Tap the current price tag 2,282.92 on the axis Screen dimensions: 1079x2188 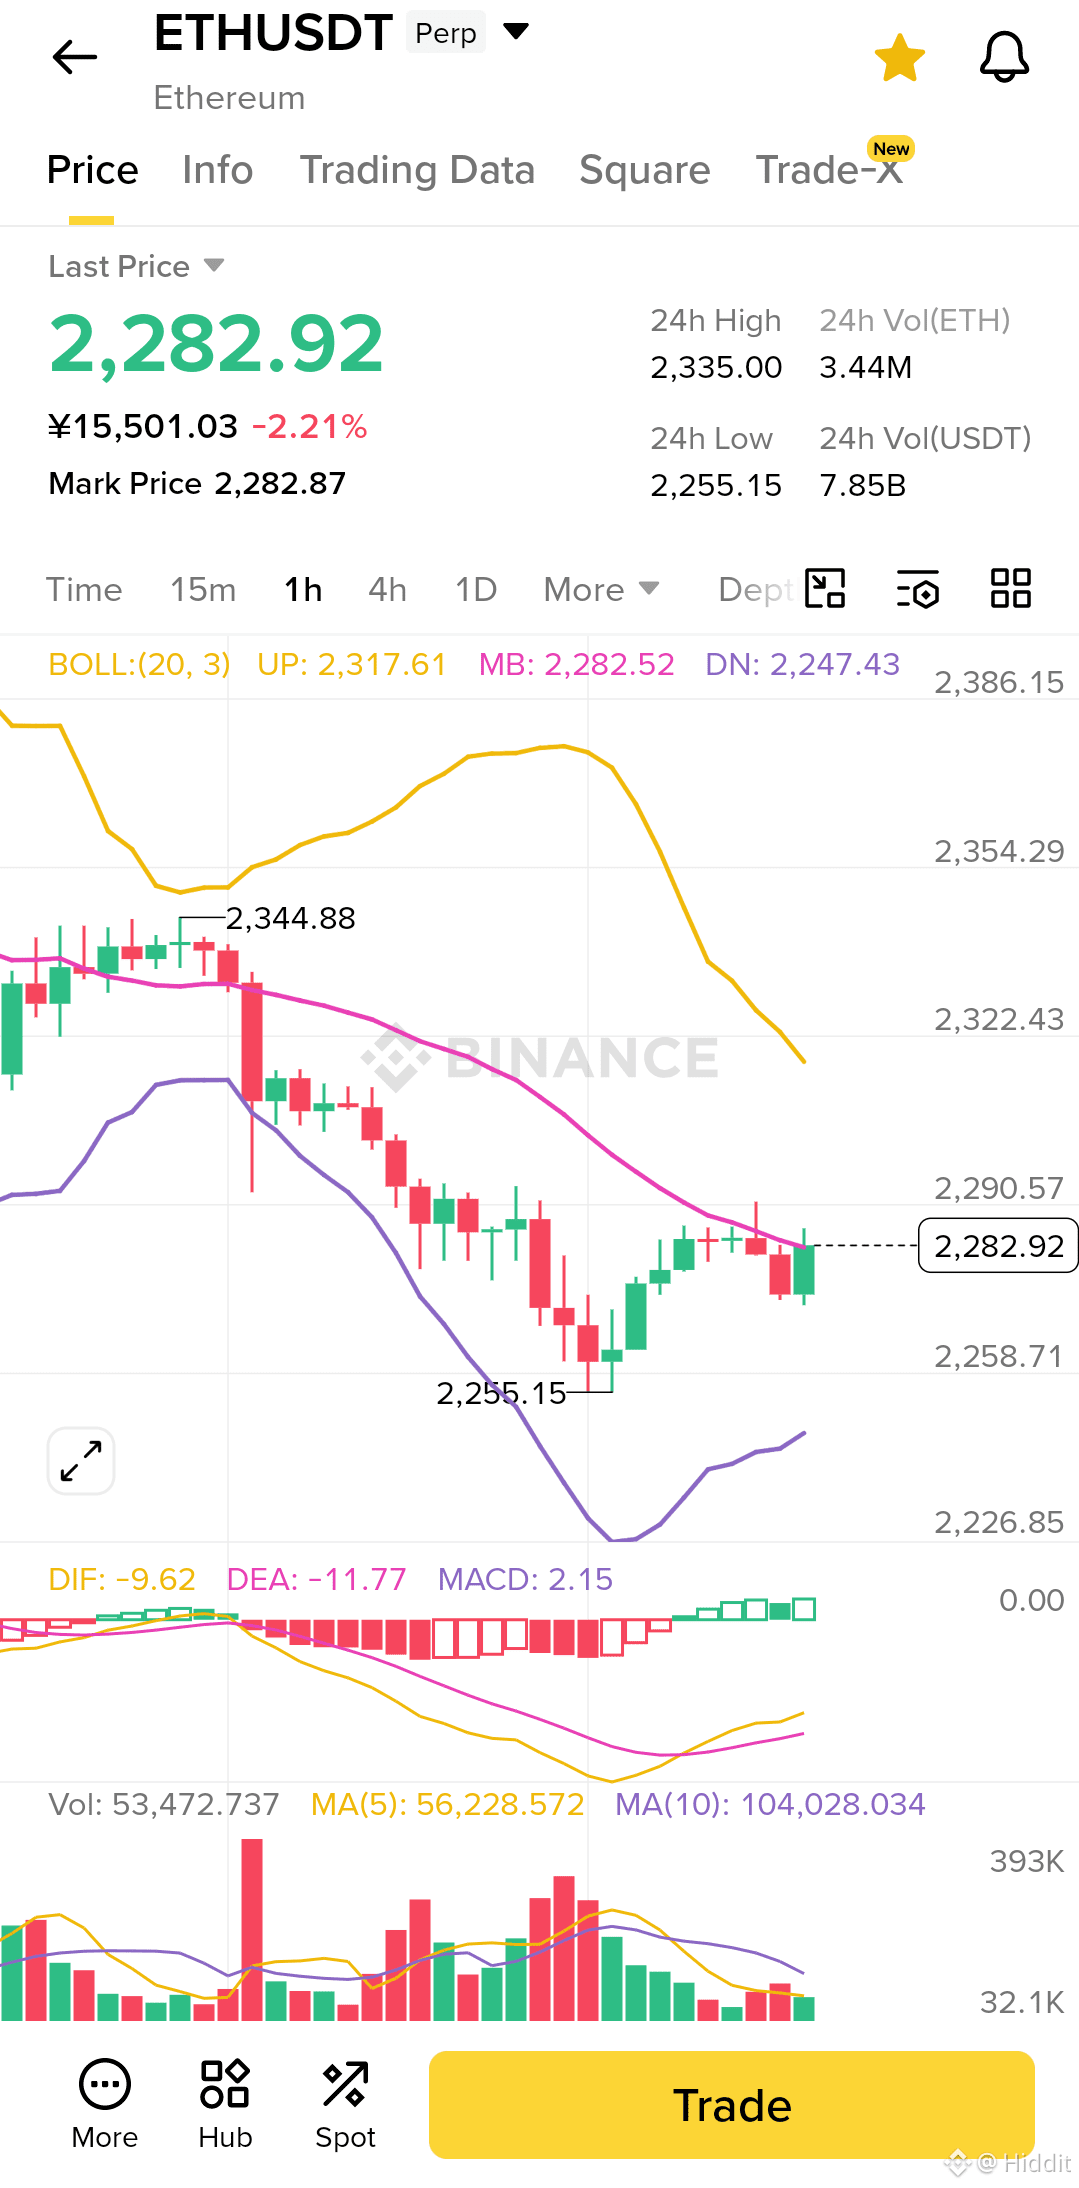click(x=998, y=1246)
